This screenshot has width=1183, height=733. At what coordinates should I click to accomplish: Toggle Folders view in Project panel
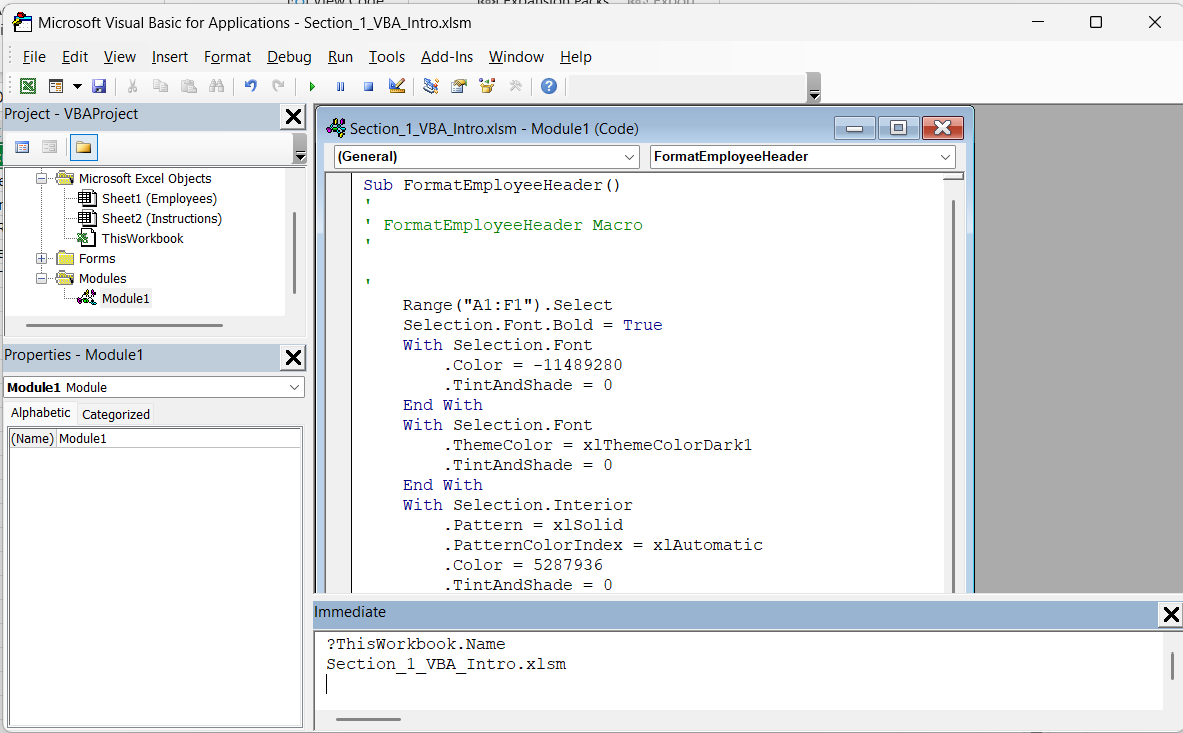[x=84, y=147]
